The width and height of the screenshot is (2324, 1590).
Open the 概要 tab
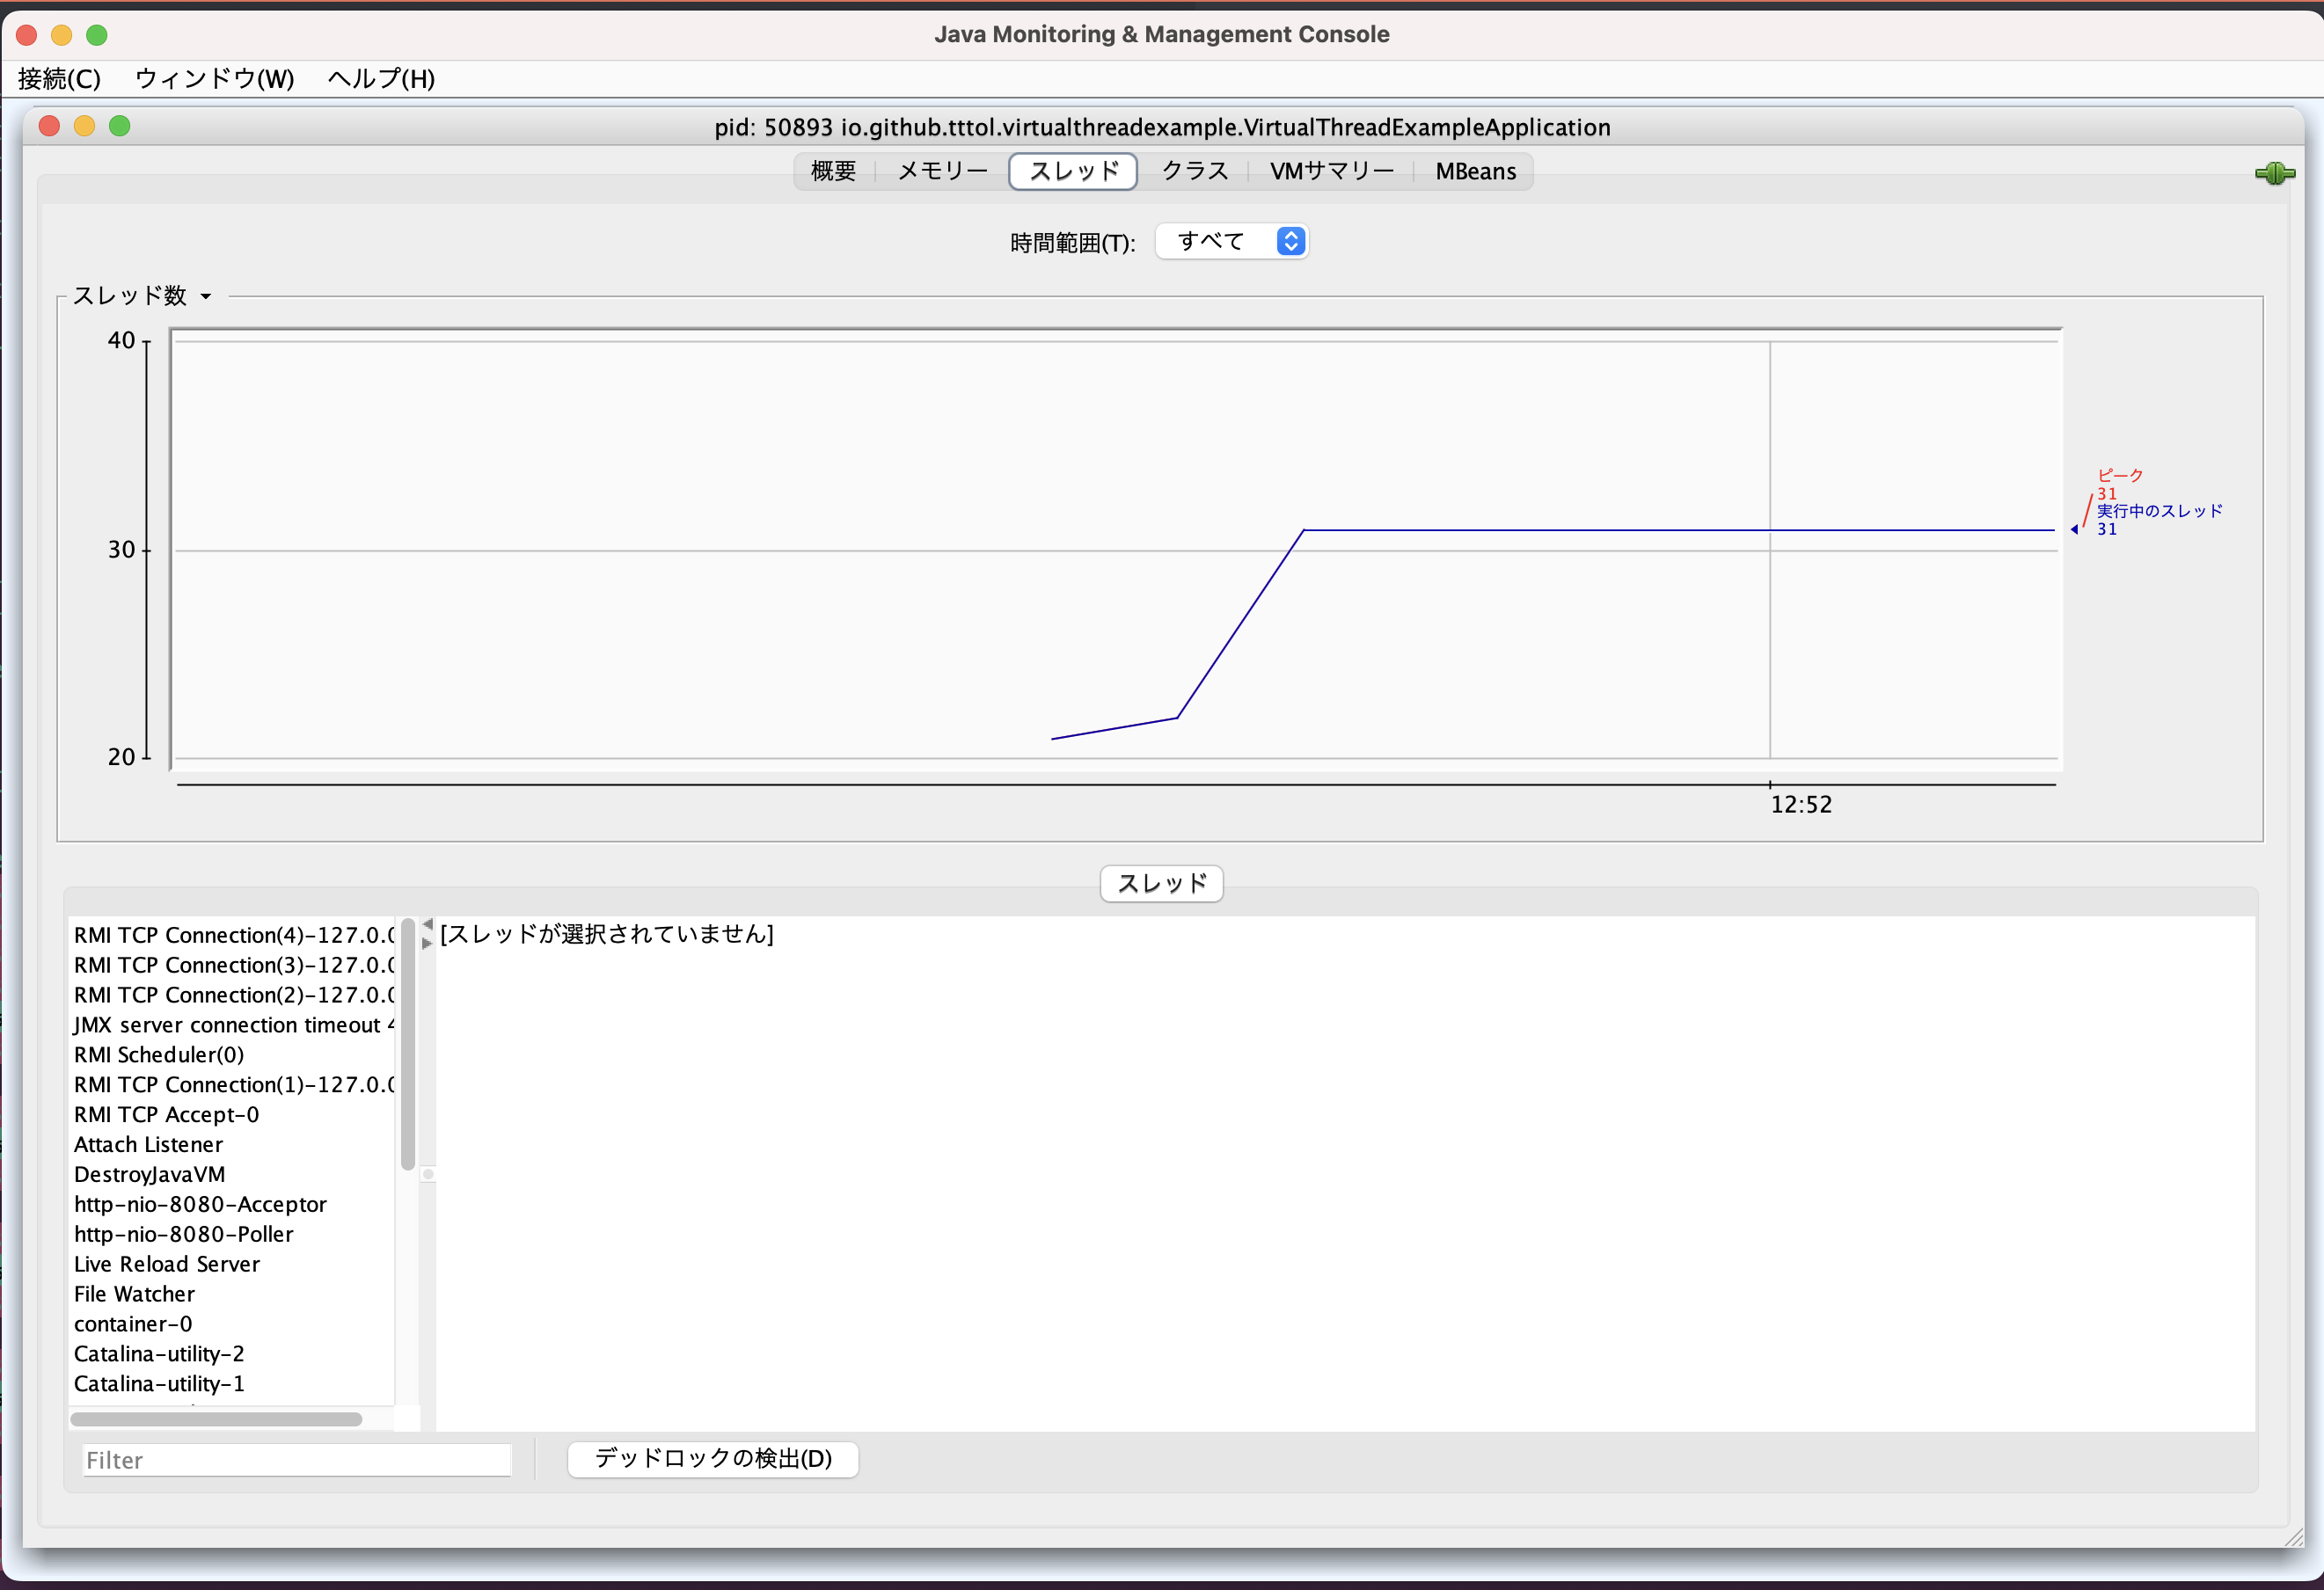[831, 171]
